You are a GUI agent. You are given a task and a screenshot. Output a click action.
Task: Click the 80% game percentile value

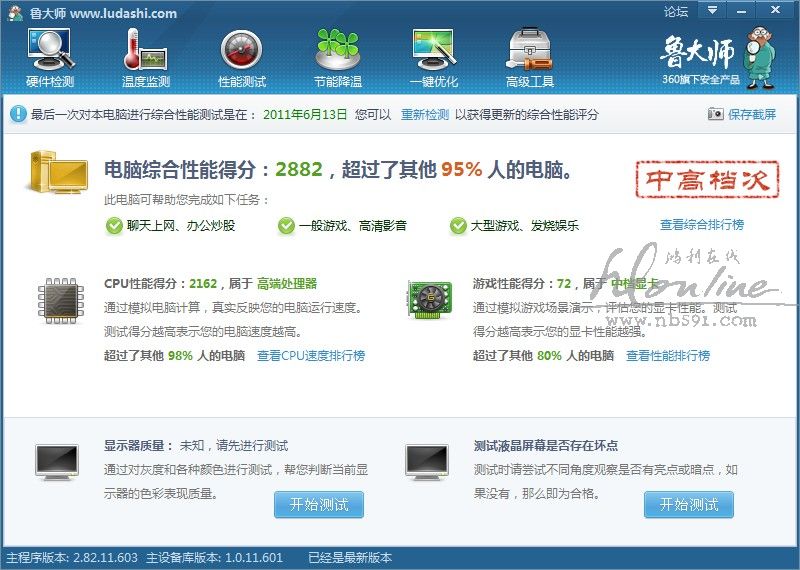point(549,356)
